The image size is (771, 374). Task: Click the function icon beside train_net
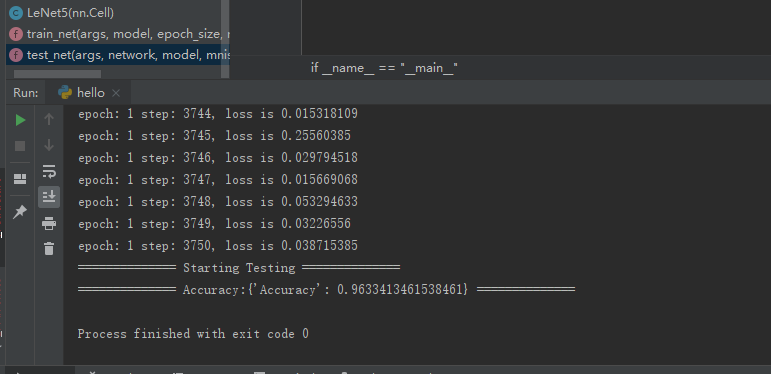coord(16,34)
